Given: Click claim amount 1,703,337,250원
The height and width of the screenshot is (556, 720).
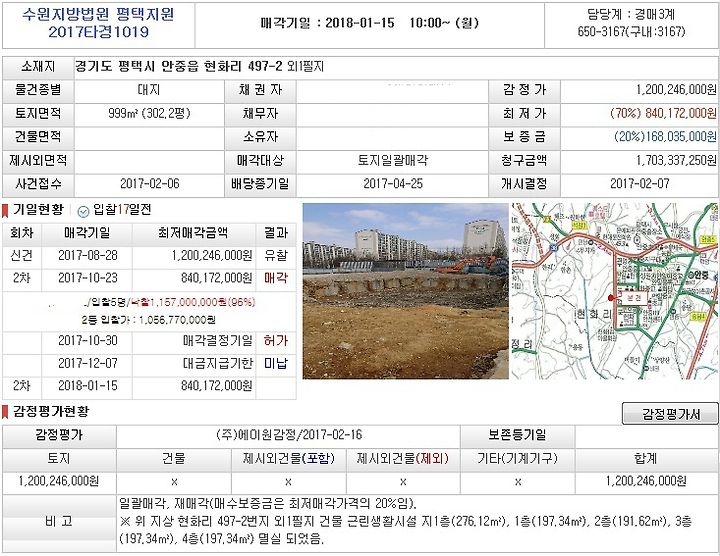Looking at the screenshot, I should click(x=676, y=160).
